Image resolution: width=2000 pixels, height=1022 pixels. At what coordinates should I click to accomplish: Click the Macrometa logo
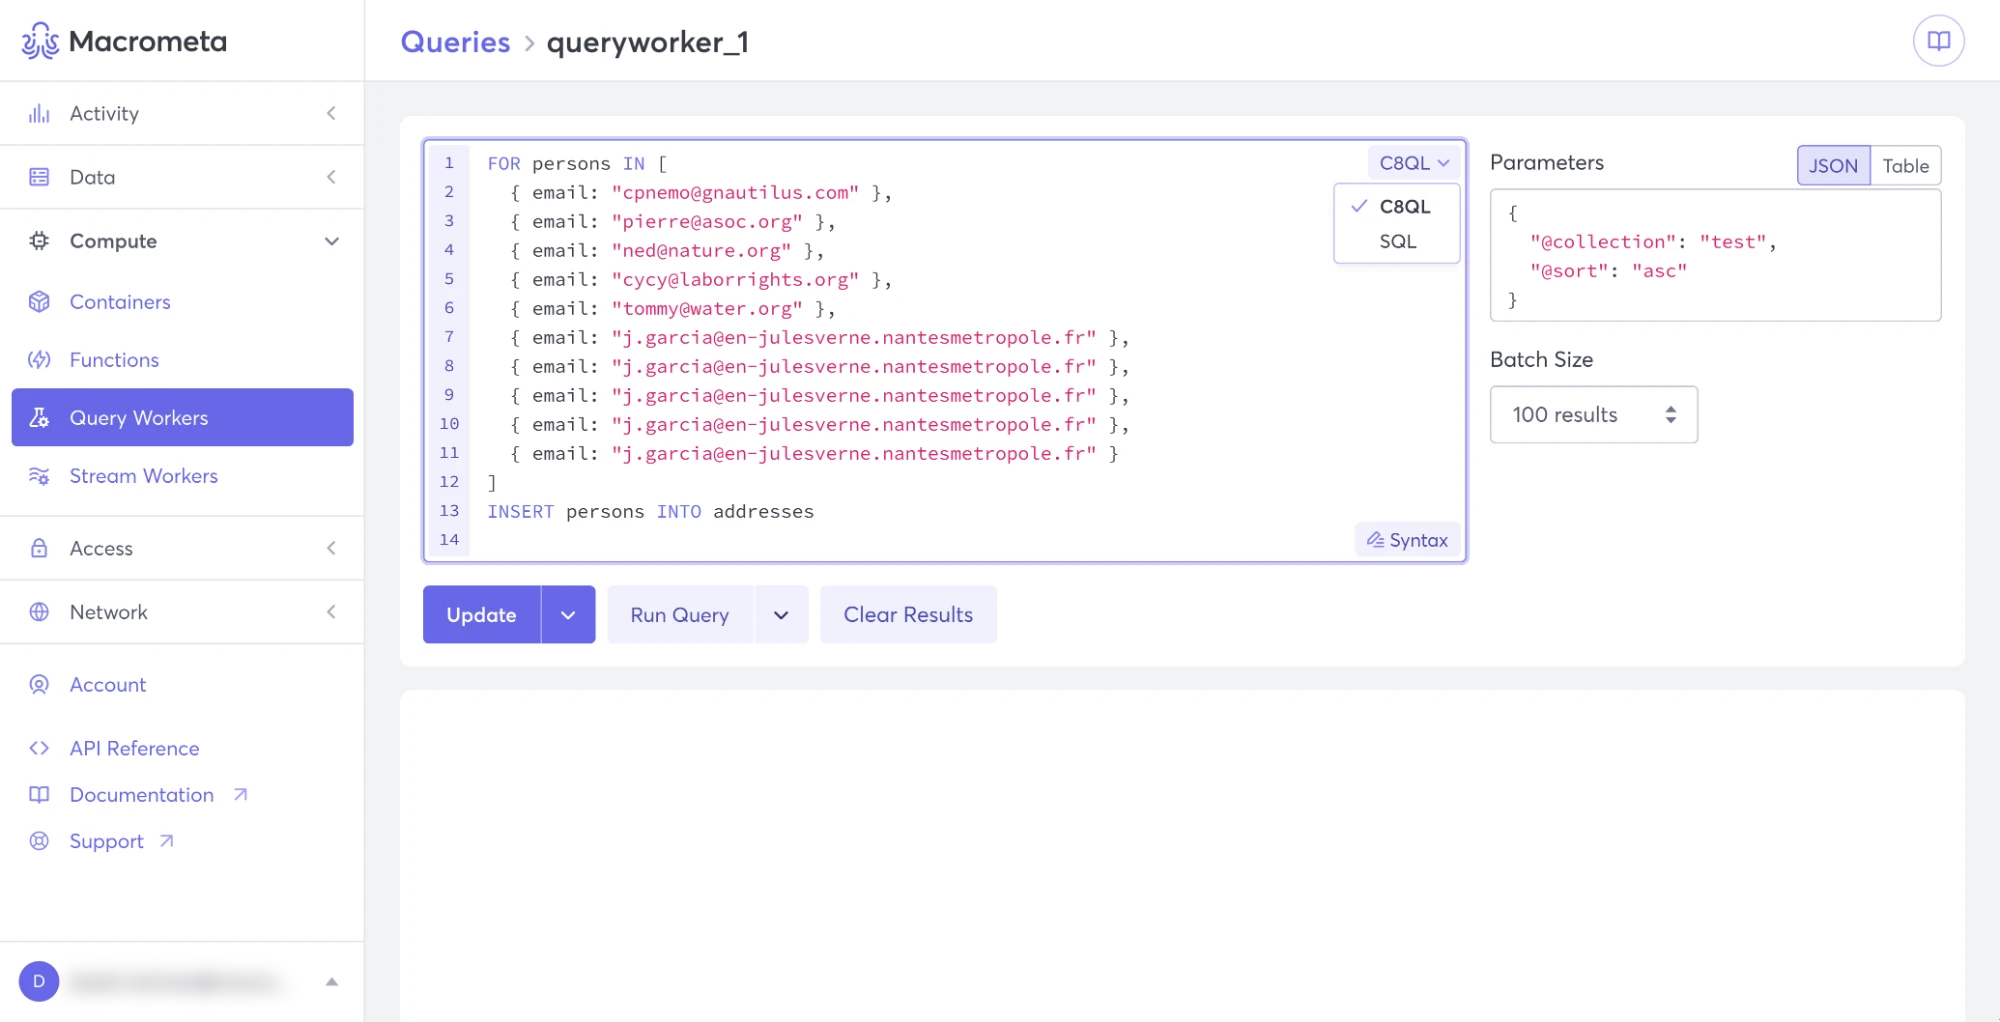coord(124,41)
